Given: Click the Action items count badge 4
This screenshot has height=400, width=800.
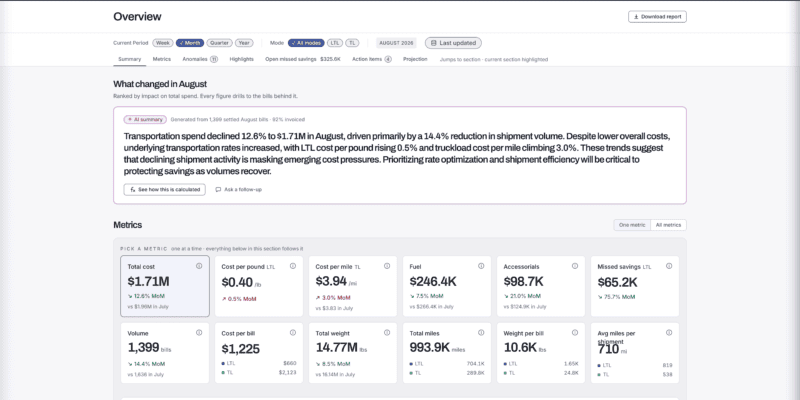Looking at the screenshot, I should [388, 59].
